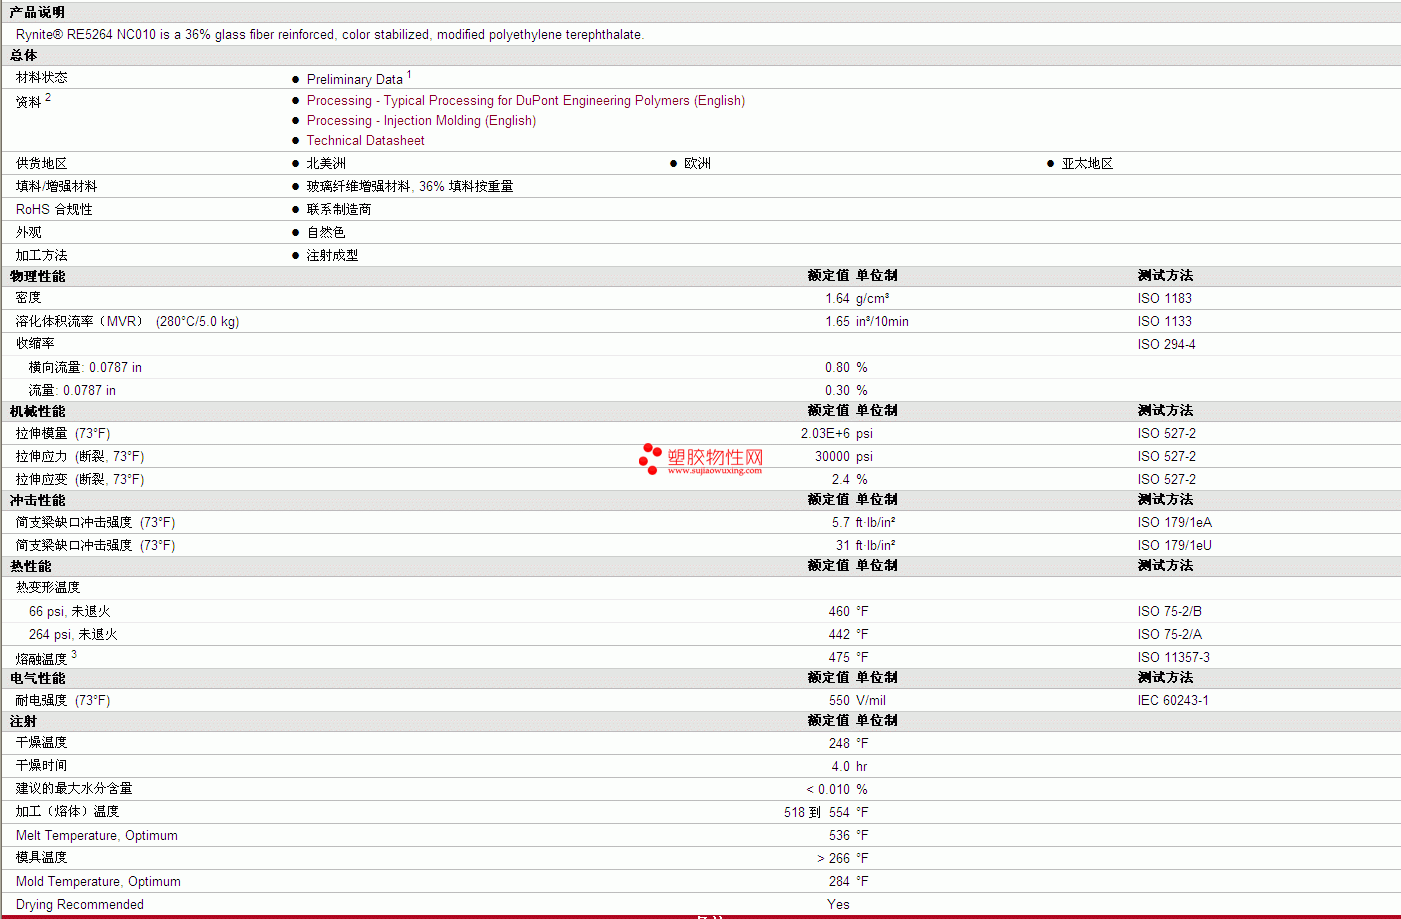
Task: Click the Drying Recommended row label
Action: 80,905
